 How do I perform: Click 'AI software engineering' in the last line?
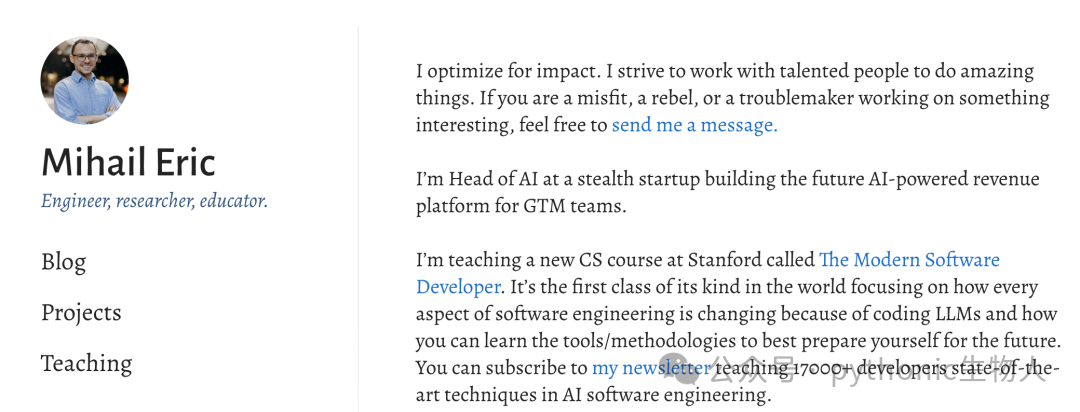[x=664, y=396]
